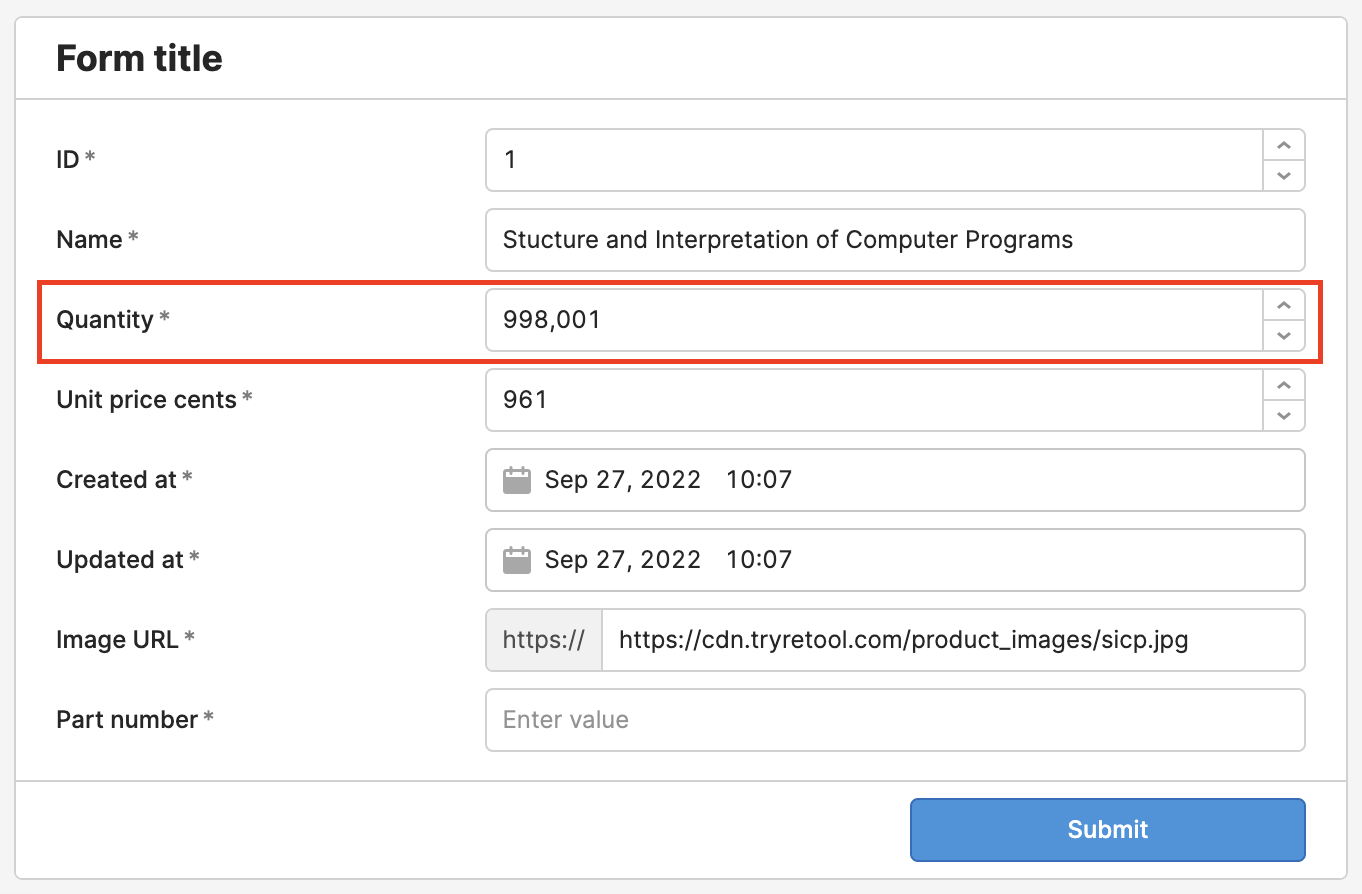
Task: Click the Unit price cents field 961
Action: [x=870, y=400]
